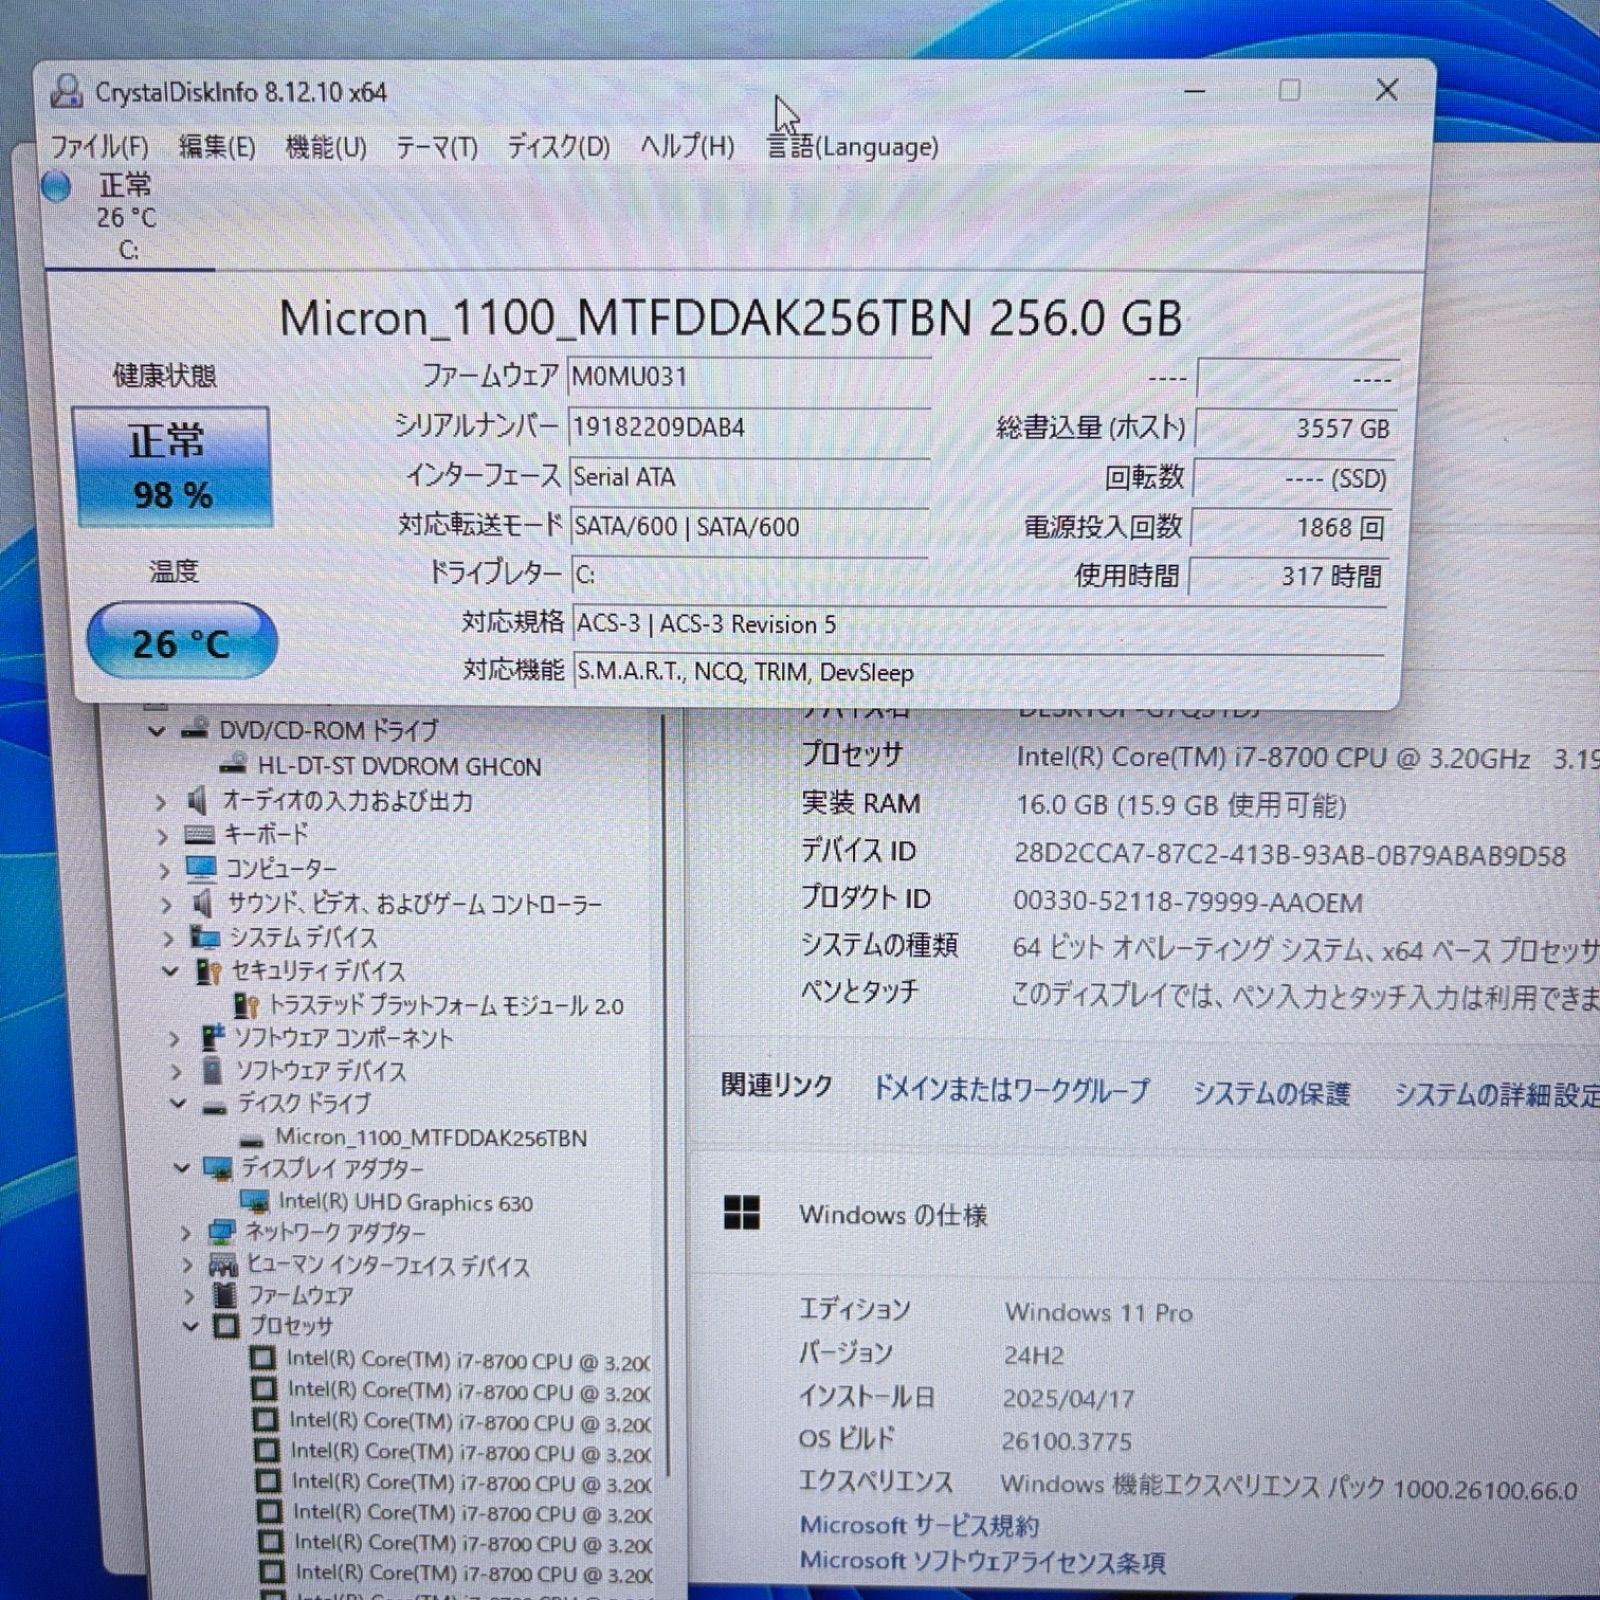Click the processor icon beside プロセッサ

click(227, 1327)
